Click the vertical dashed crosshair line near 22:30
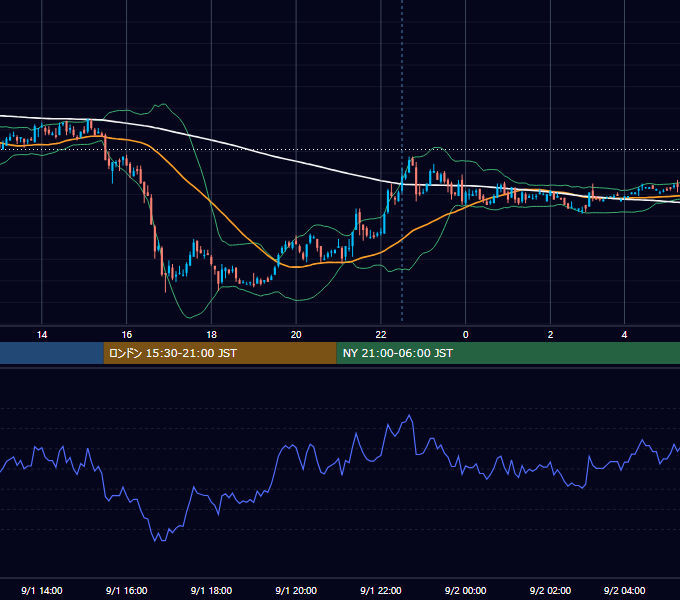The width and height of the screenshot is (680, 600). click(x=402, y=160)
